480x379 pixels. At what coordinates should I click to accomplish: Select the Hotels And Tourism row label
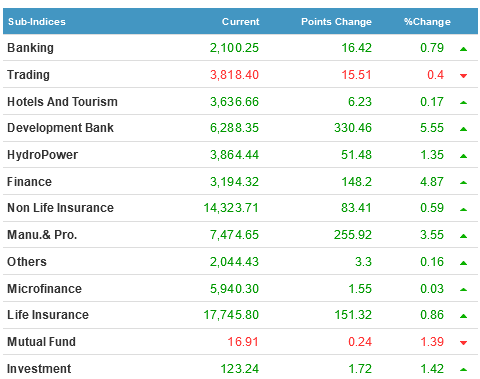point(62,102)
